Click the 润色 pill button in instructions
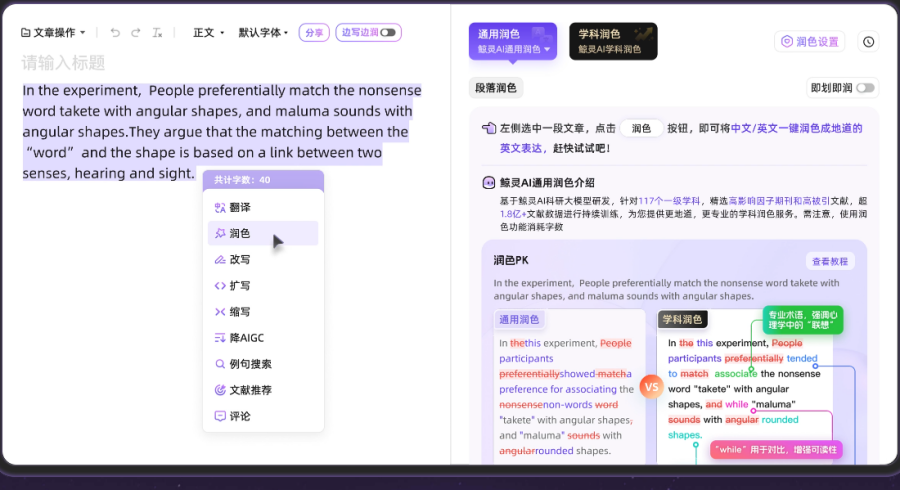900x490 pixels. (641, 129)
